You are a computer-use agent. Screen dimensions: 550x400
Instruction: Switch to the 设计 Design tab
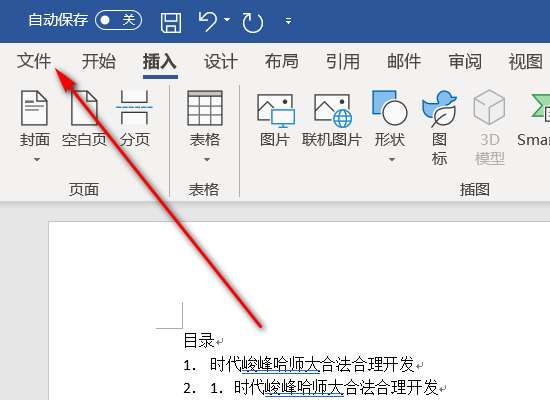coord(221,62)
